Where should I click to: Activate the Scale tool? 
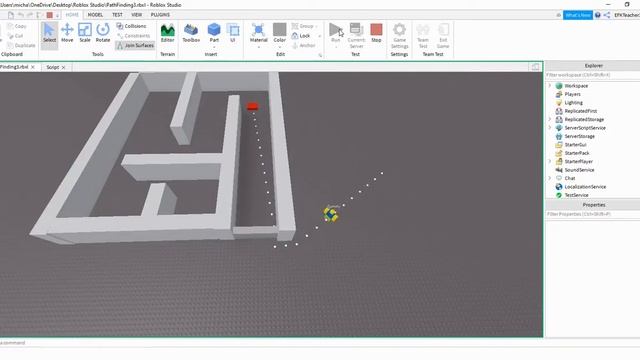(85, 33)
